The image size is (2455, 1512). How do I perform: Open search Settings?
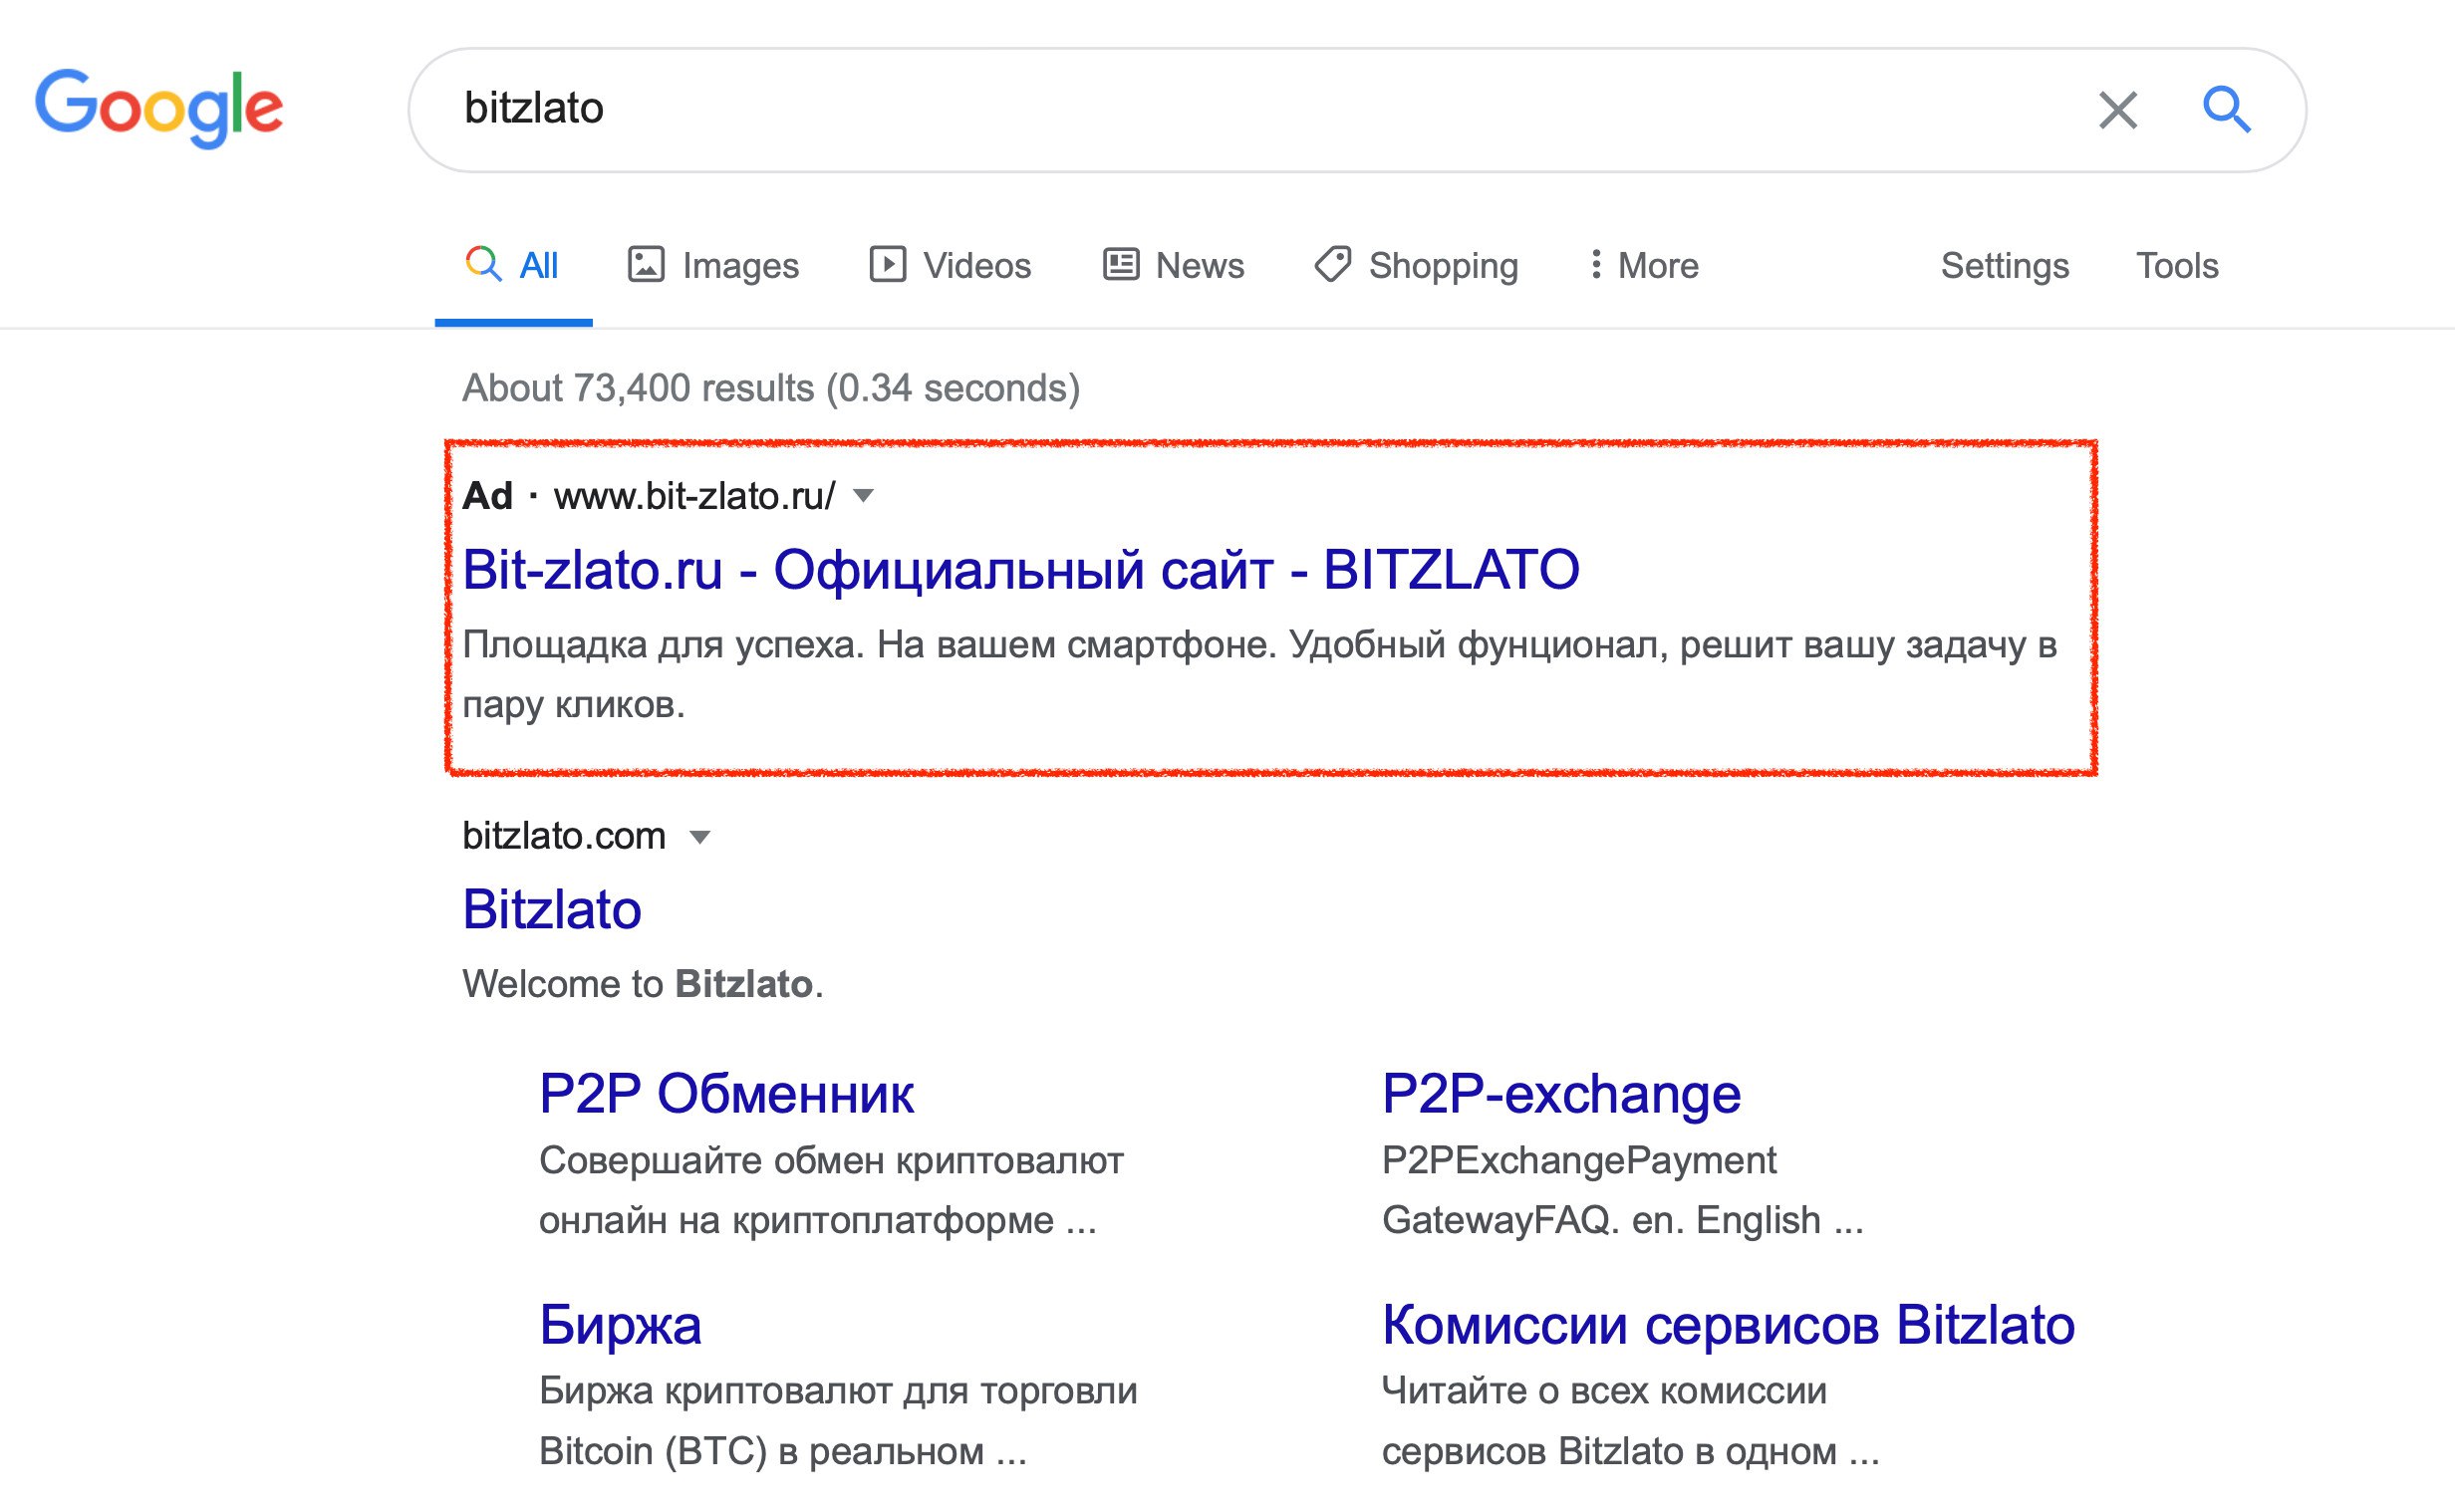pyautogui.click(x=2004, y=266)
